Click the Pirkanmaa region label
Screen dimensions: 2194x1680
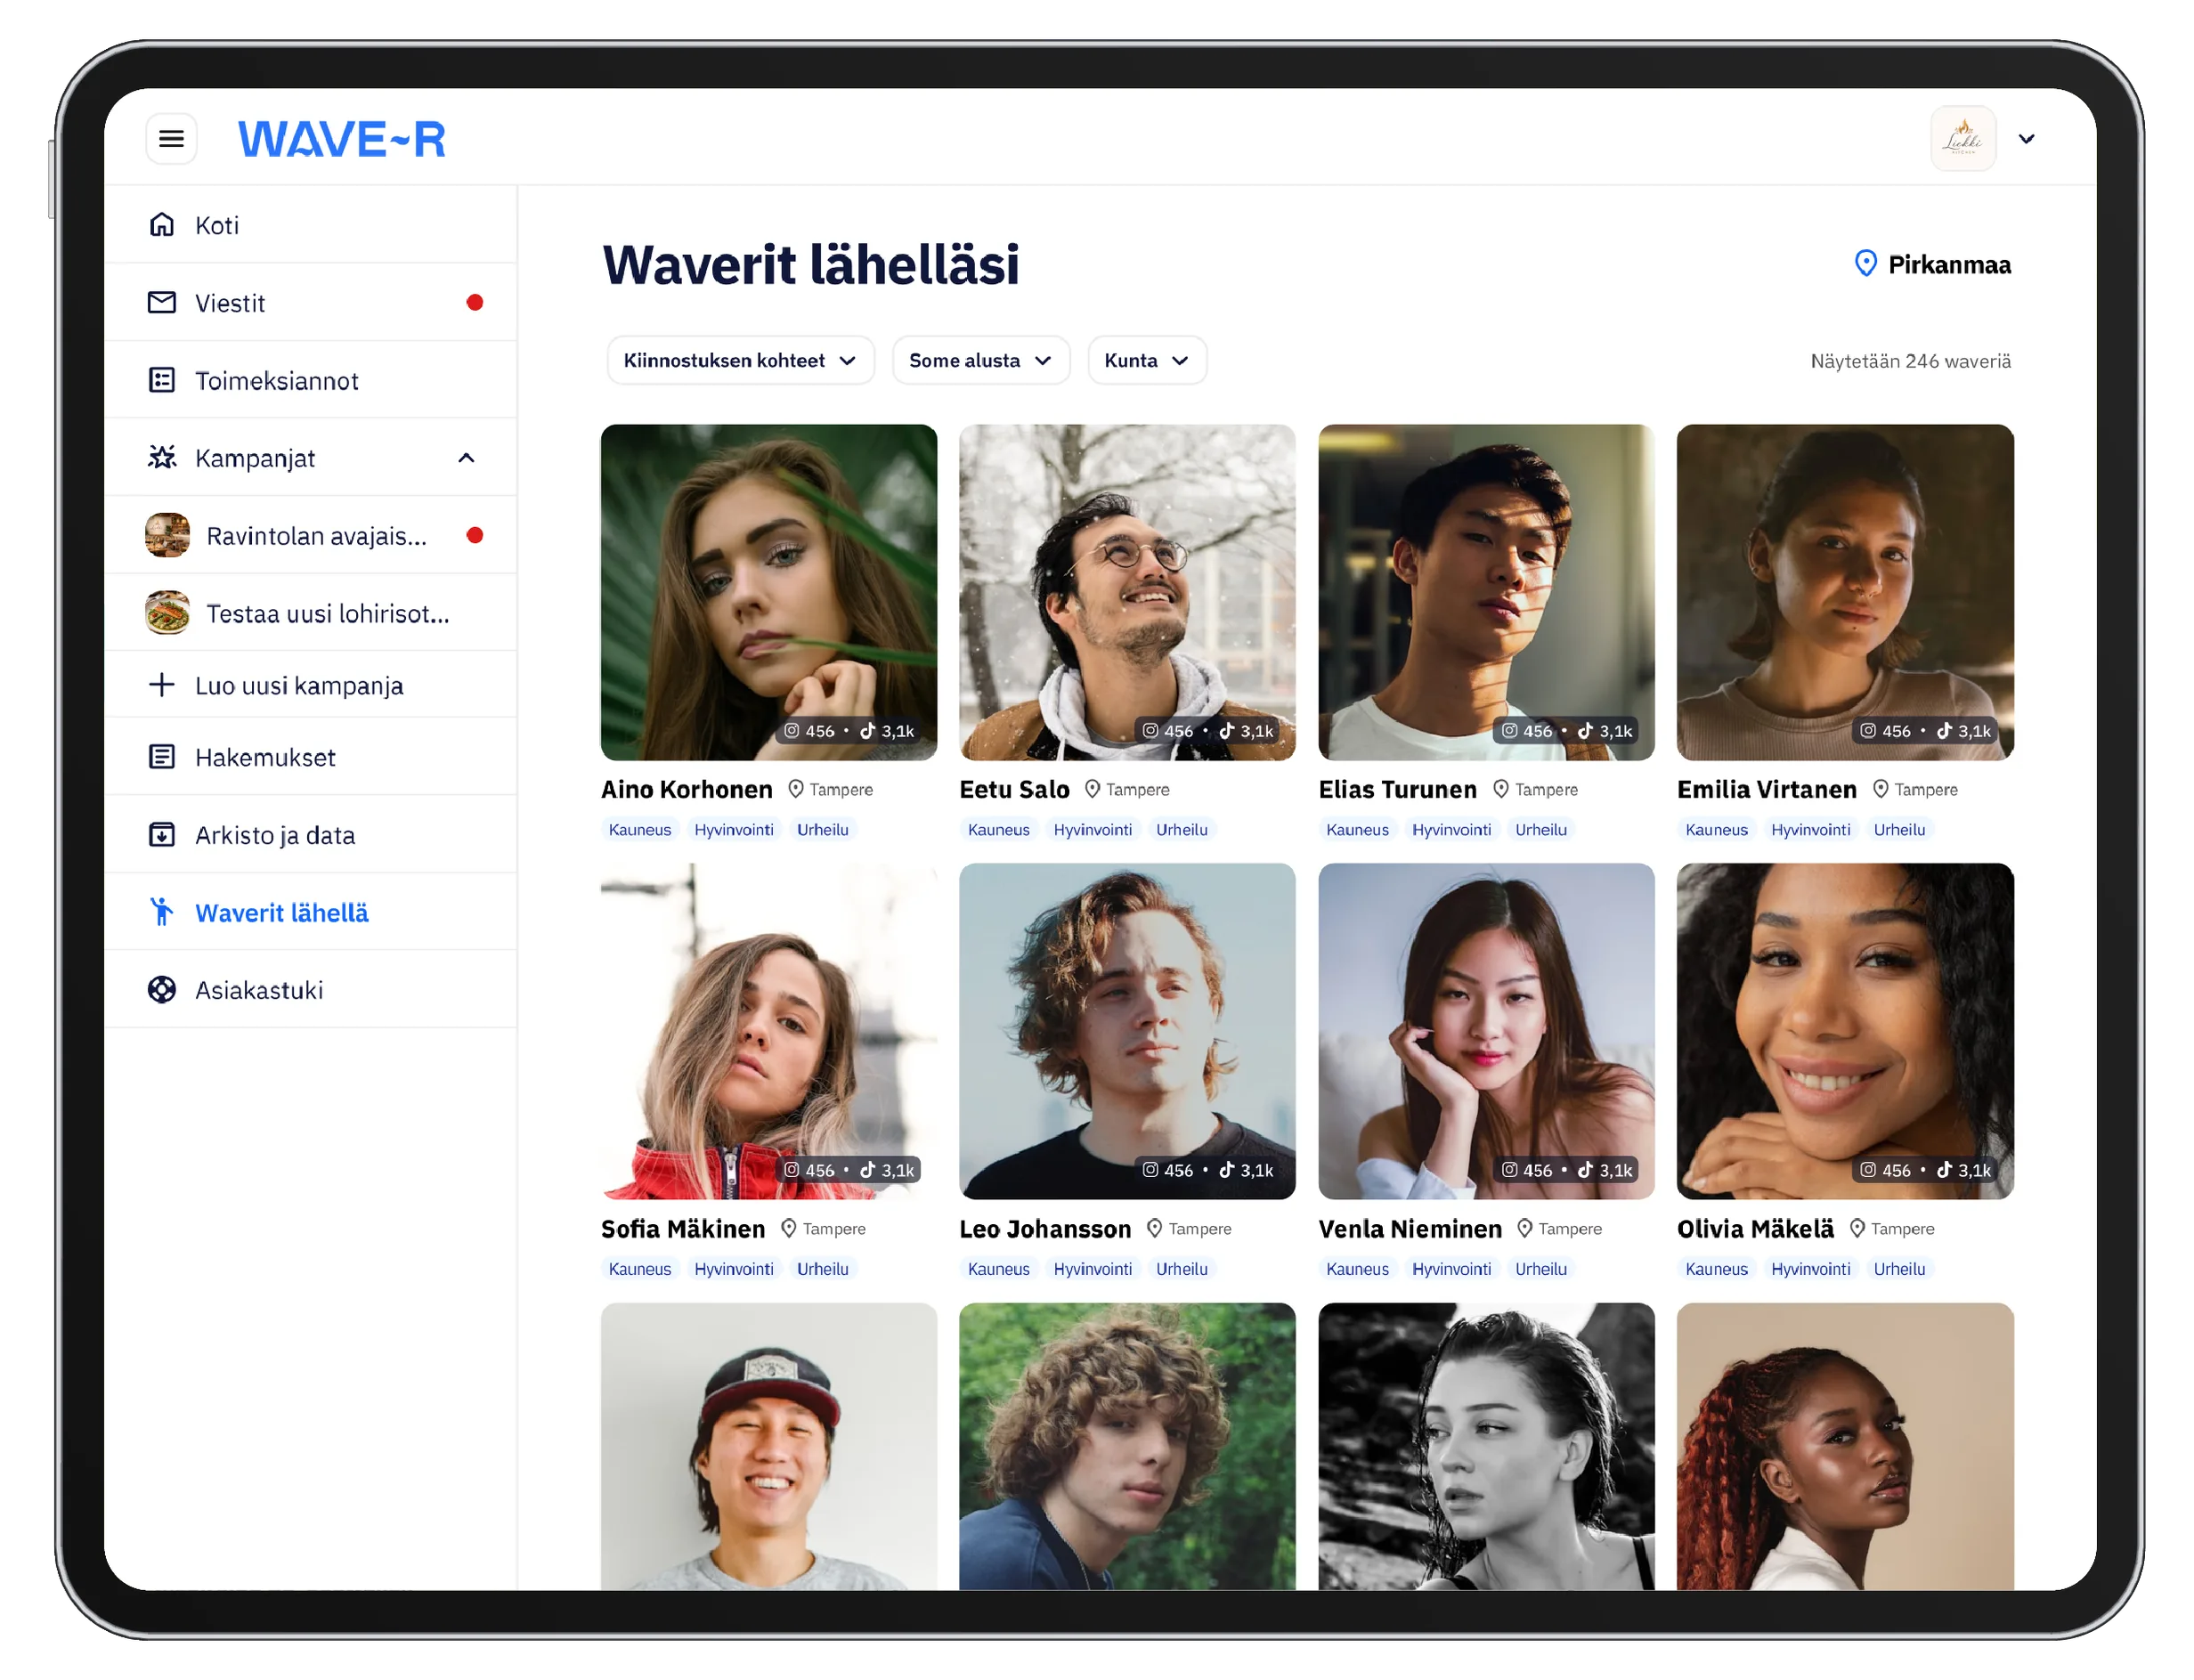(x=1949, y=265)
